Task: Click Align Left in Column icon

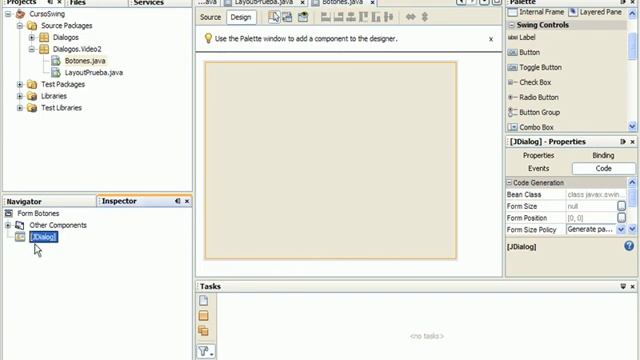Action: (x=325, y=17)
